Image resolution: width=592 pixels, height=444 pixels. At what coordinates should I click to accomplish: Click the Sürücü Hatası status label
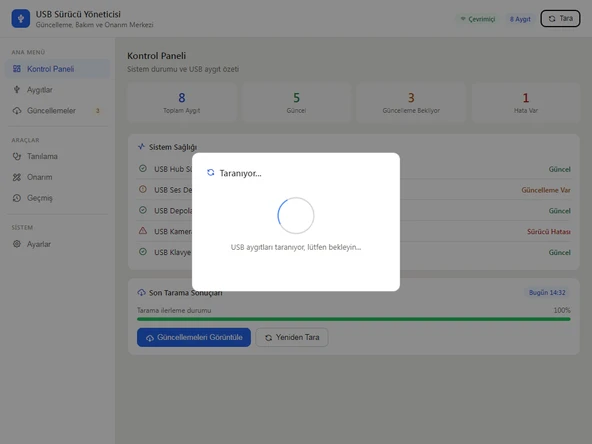click(549, 231)
